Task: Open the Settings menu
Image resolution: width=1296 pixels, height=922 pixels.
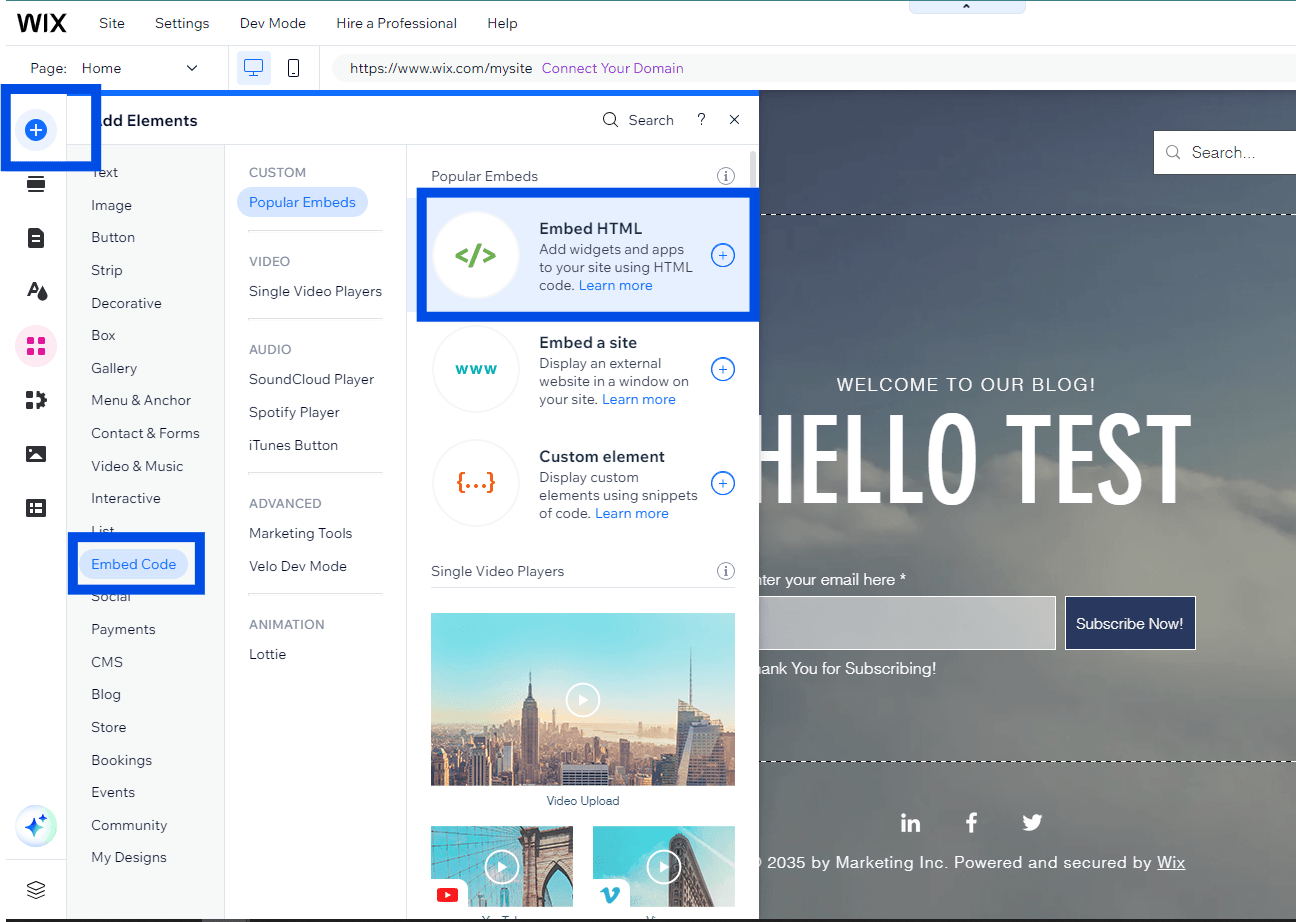Action: point(182,23)
